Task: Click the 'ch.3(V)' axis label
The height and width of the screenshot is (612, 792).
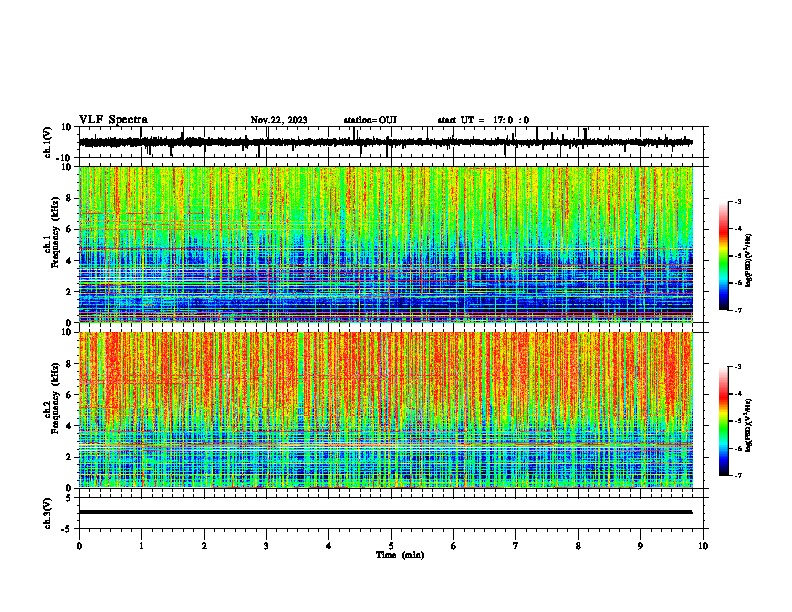Action: point(48,513)
